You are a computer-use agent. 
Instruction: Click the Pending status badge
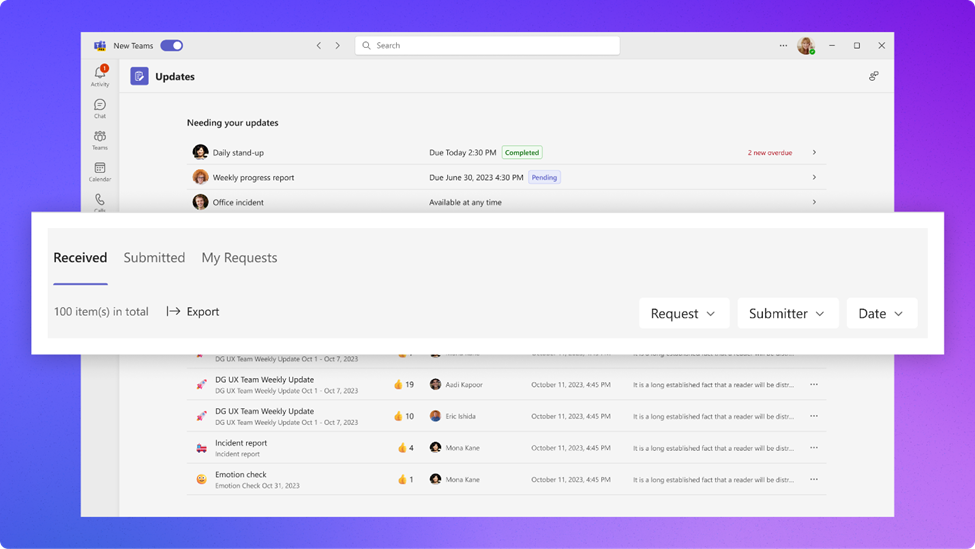(x=544, y=177)
